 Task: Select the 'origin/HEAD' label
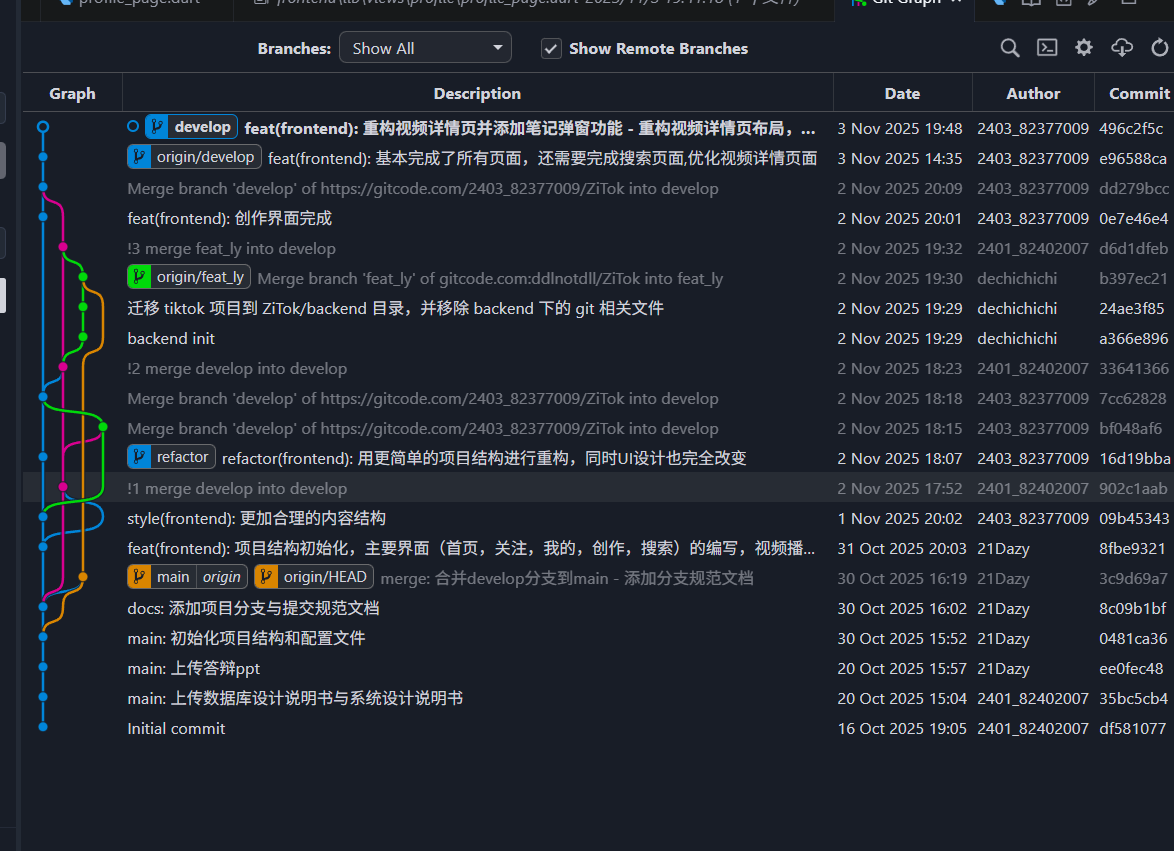314,577
